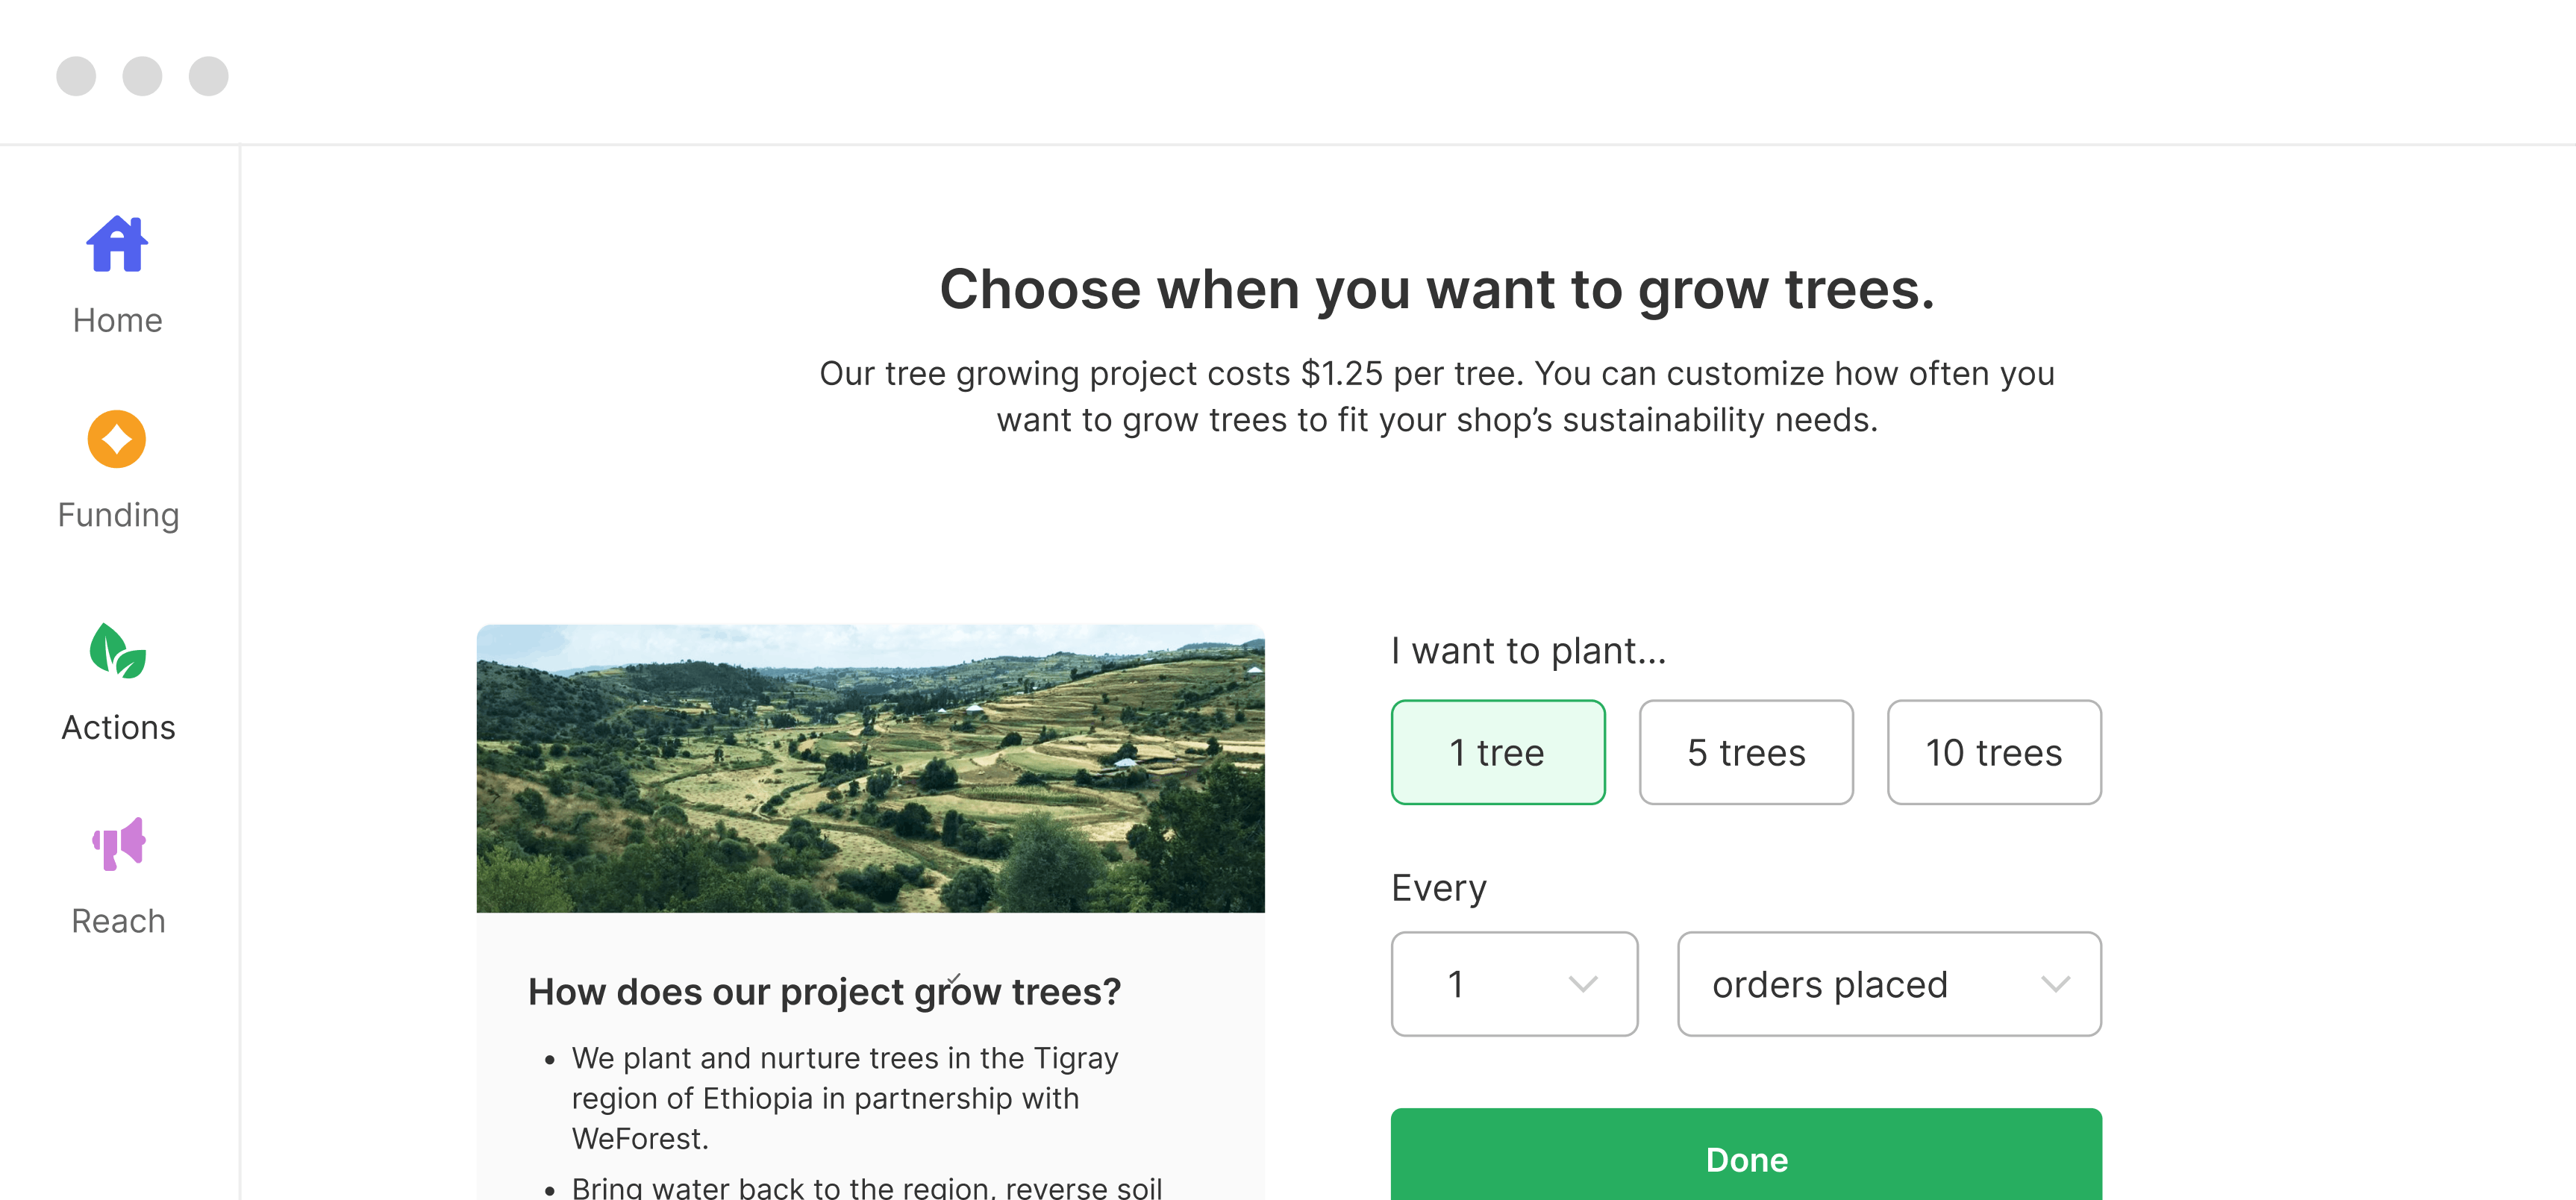
Task: Click the purple megaphone Reach icon
Action: coord(118,844)
